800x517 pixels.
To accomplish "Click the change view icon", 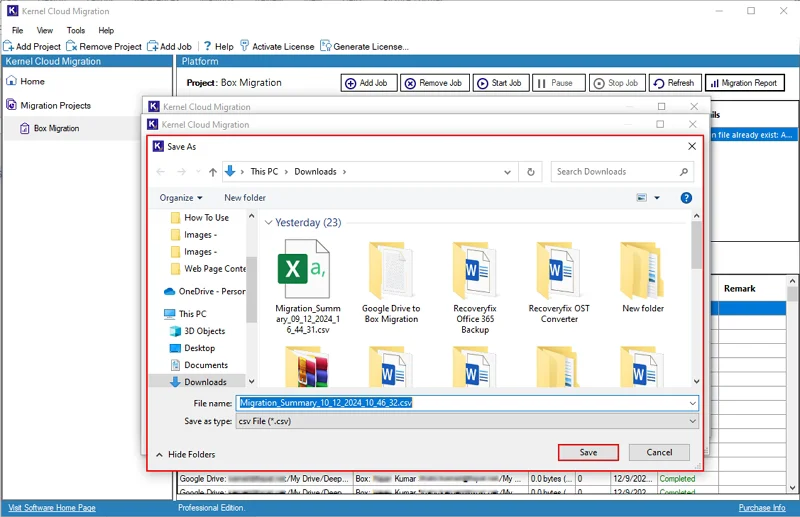I will [642, 198].
